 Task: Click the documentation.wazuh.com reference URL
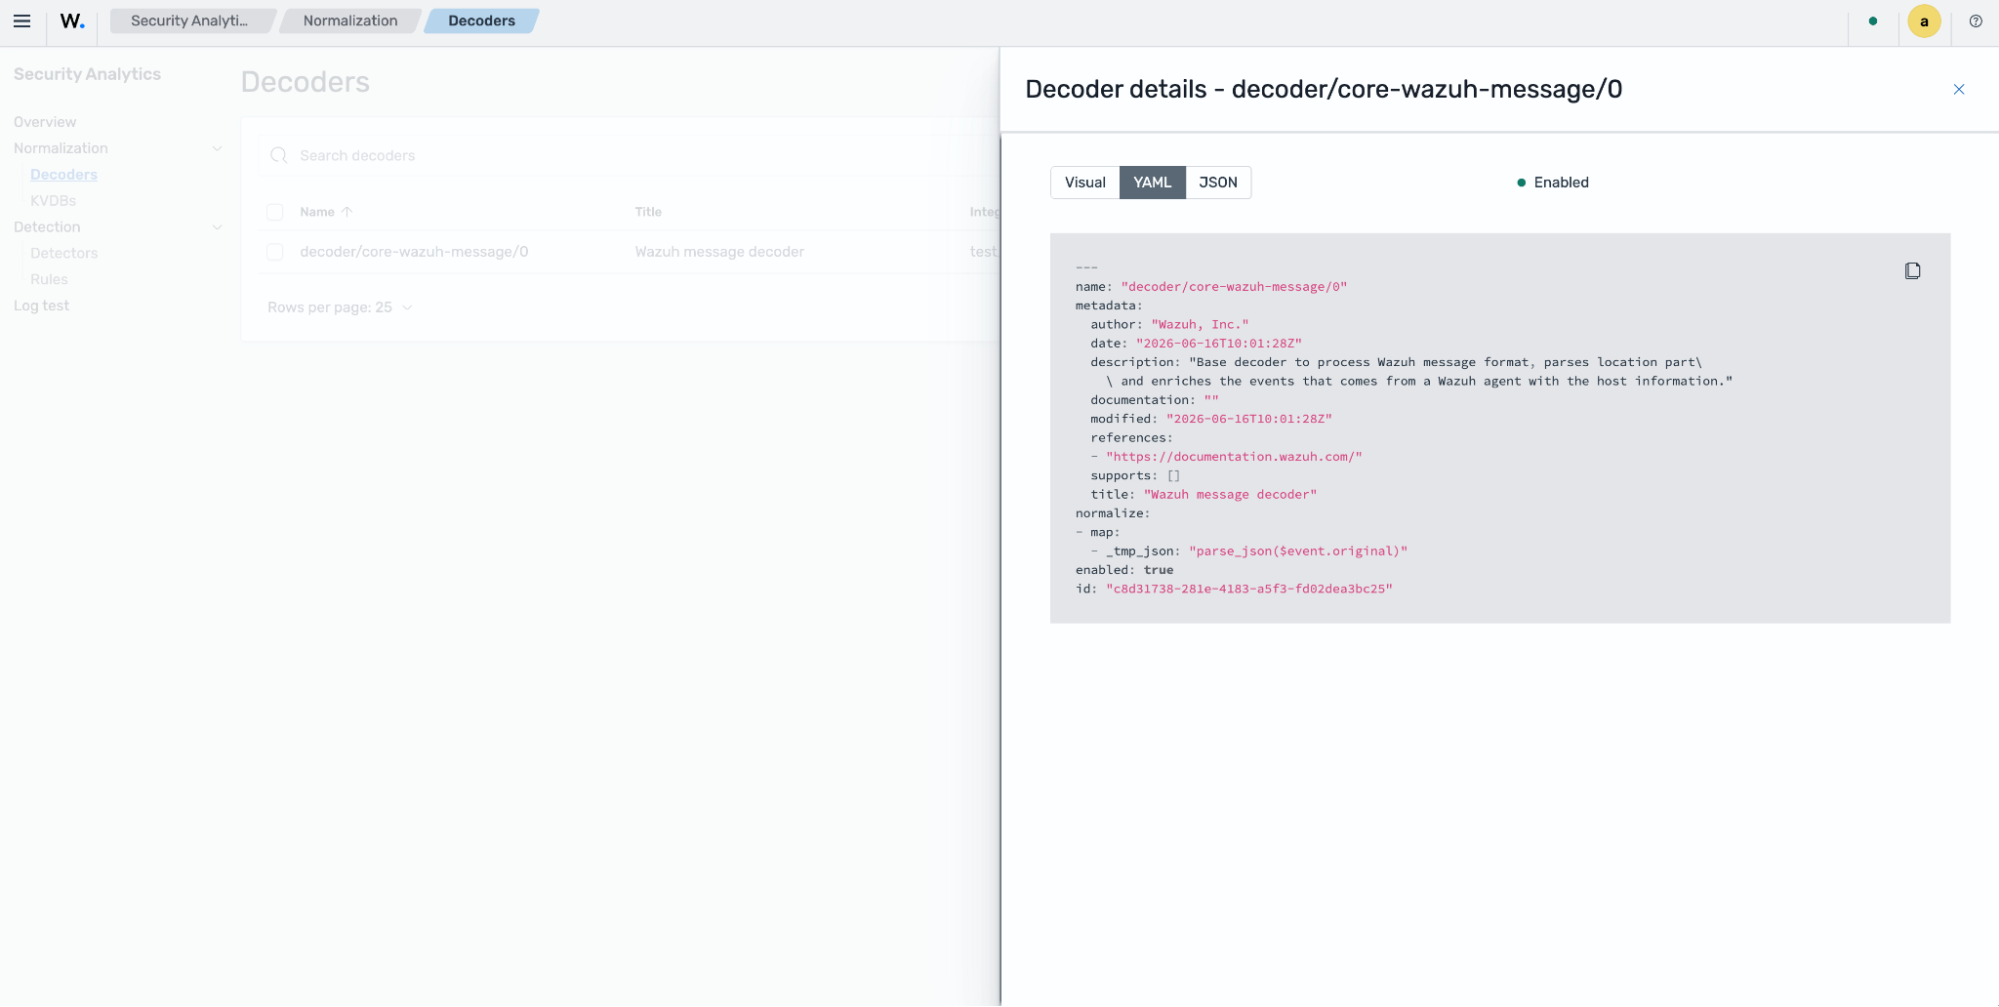tap(1234, 457)
